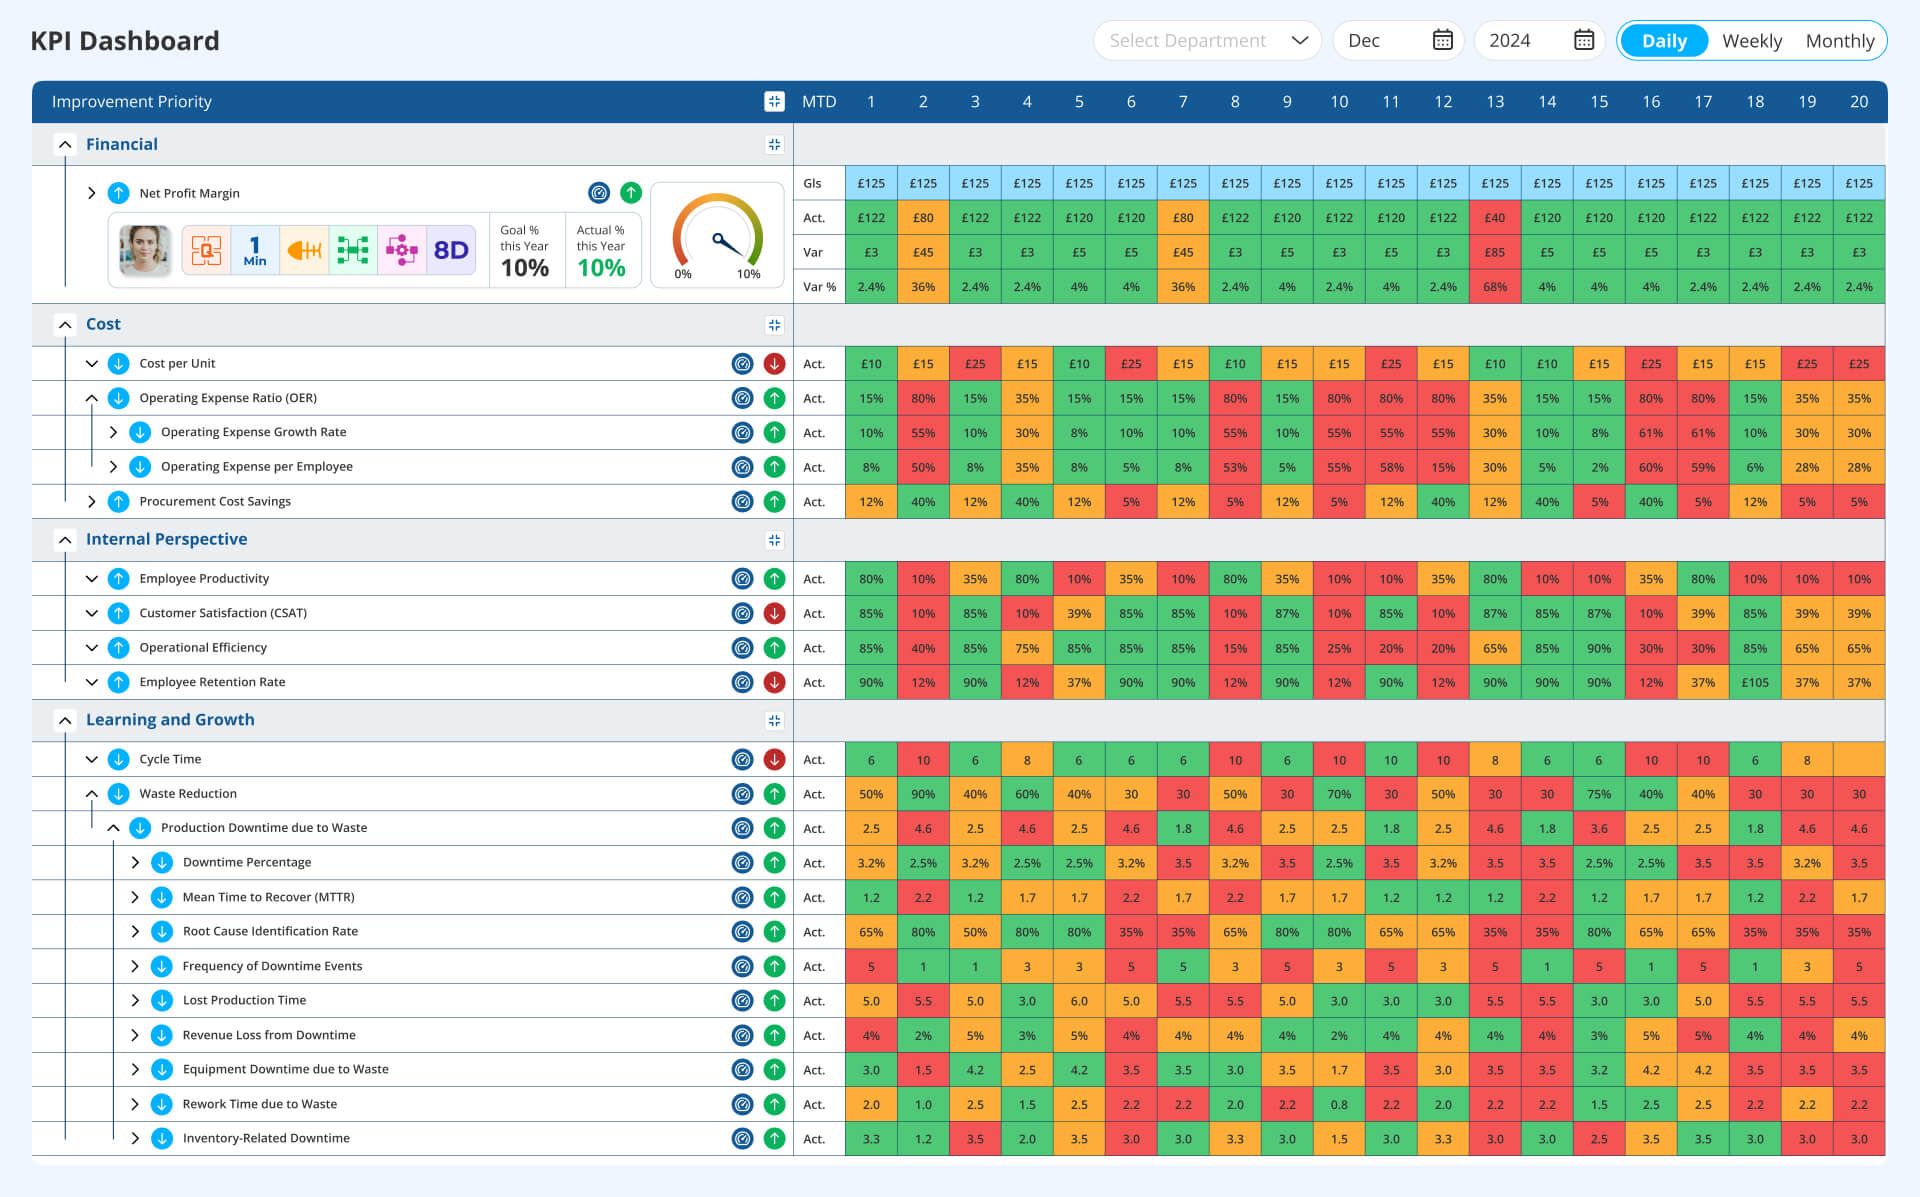The width and height of the screenshot is (1920, 1197).
Task: Switch to the Weekly view
Action: pyautogui.click(x=1752, y=41)
